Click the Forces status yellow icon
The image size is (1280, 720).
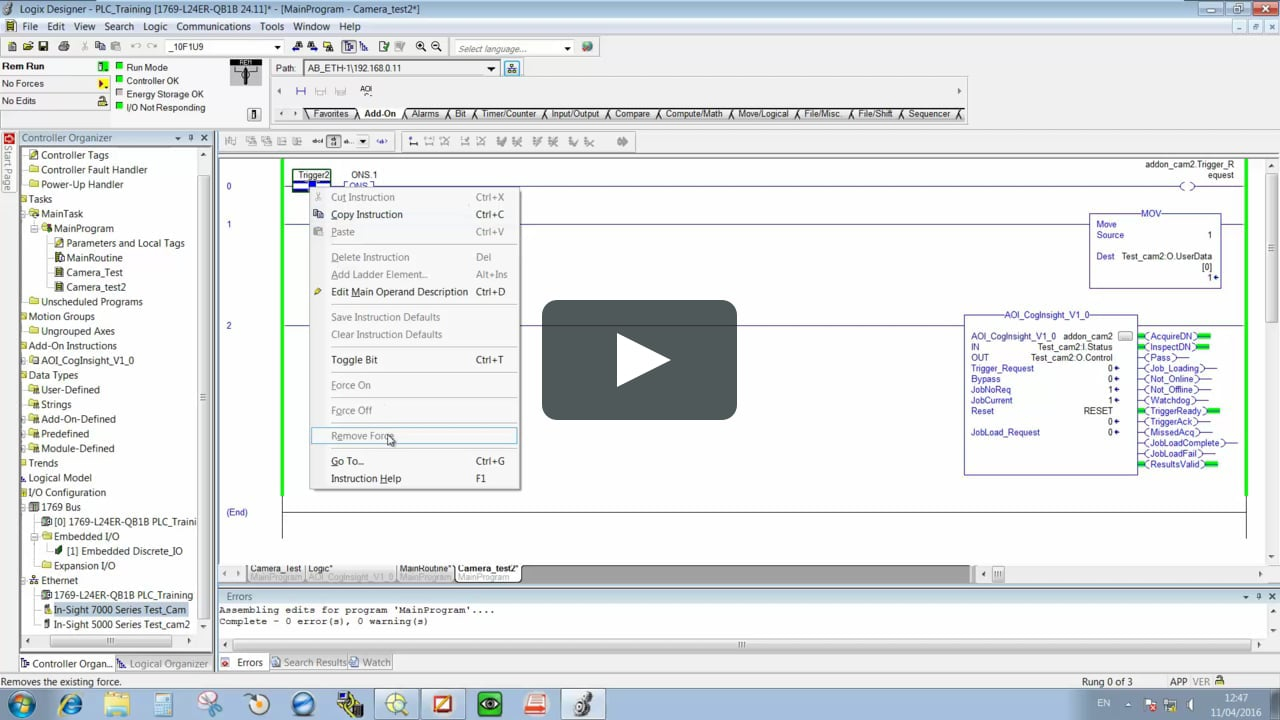(x=103, y=84)
